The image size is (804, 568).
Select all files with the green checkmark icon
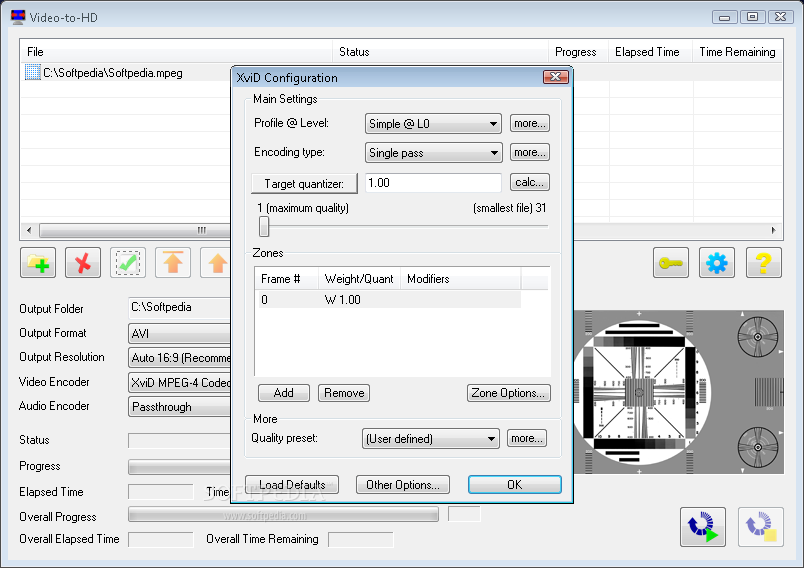pos(128,262)
